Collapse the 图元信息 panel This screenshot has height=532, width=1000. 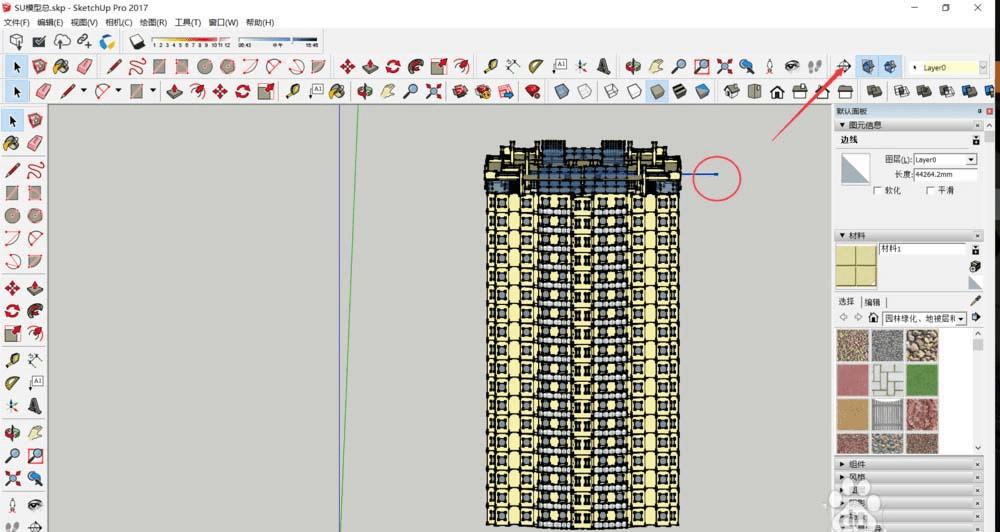click(842, 126)
